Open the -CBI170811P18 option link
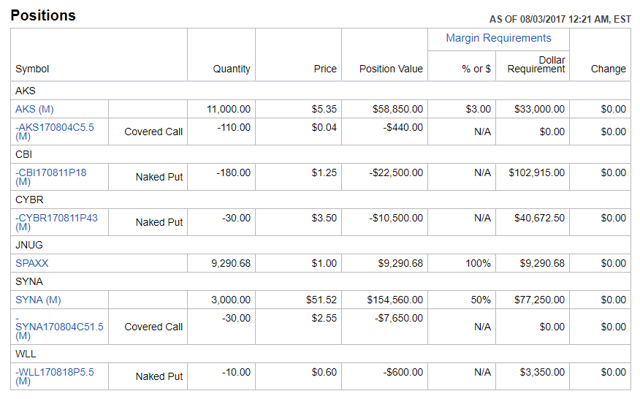 (51, 177)
